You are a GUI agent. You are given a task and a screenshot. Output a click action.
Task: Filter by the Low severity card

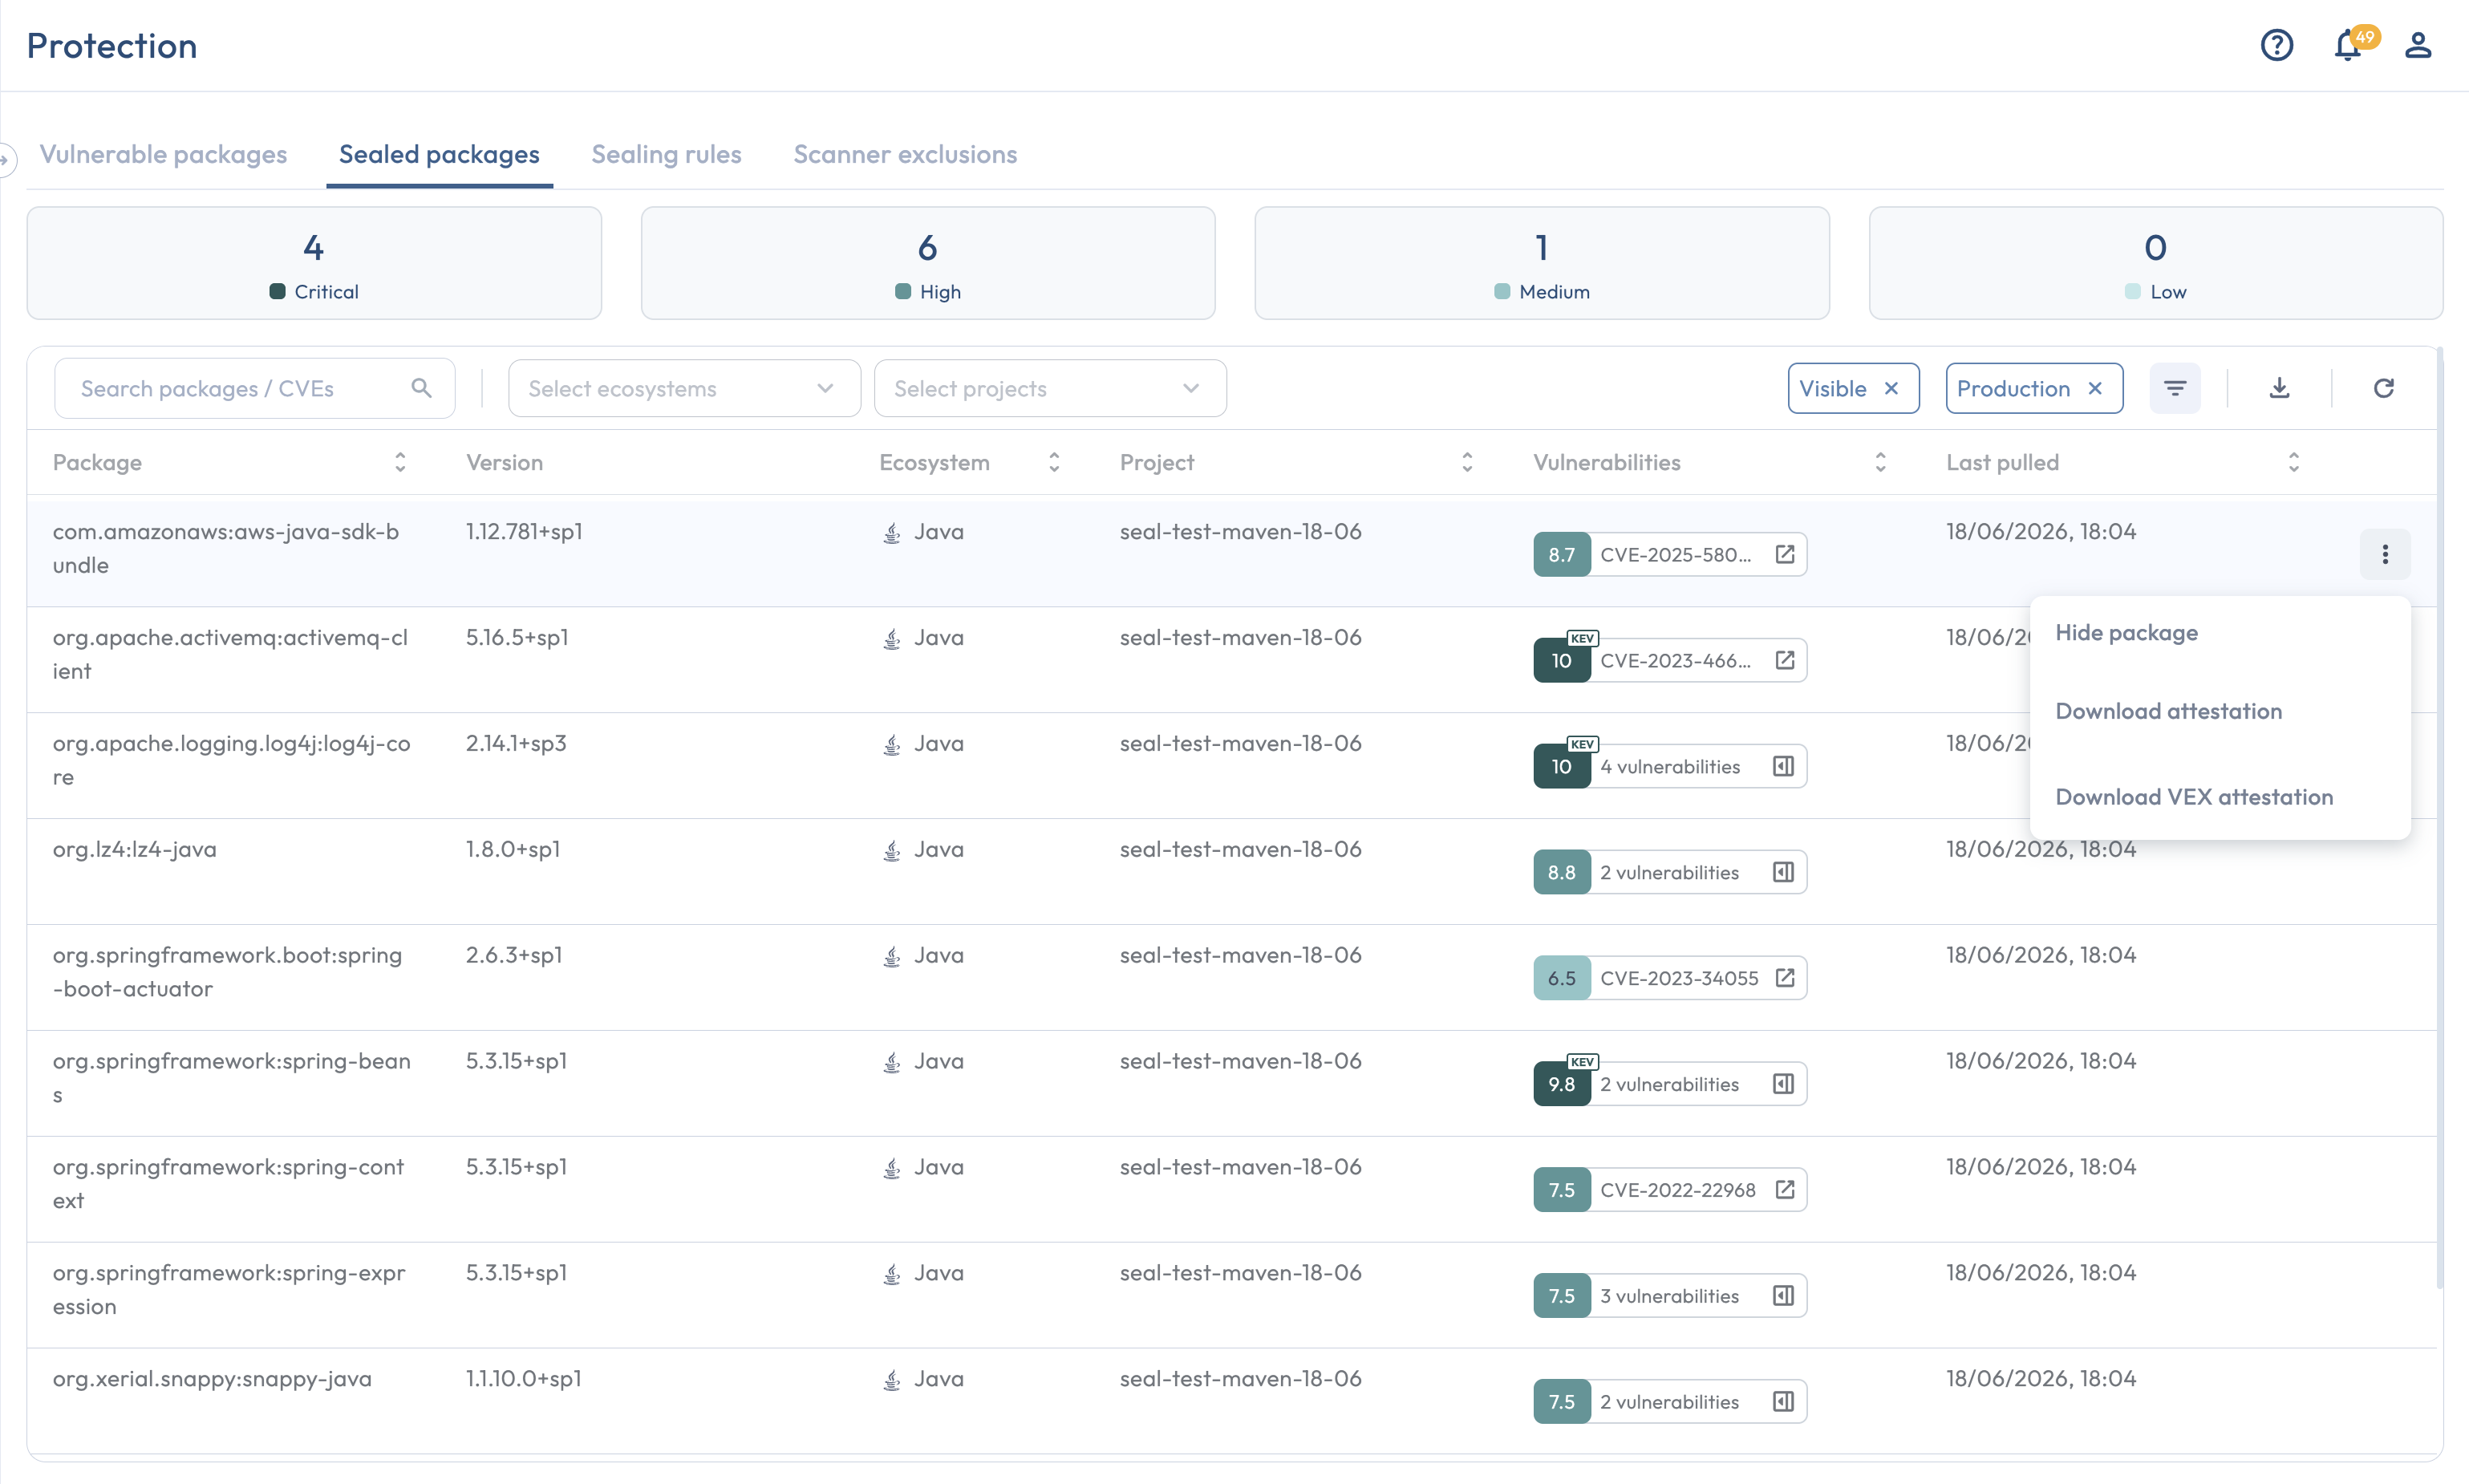click(2156, 263)
